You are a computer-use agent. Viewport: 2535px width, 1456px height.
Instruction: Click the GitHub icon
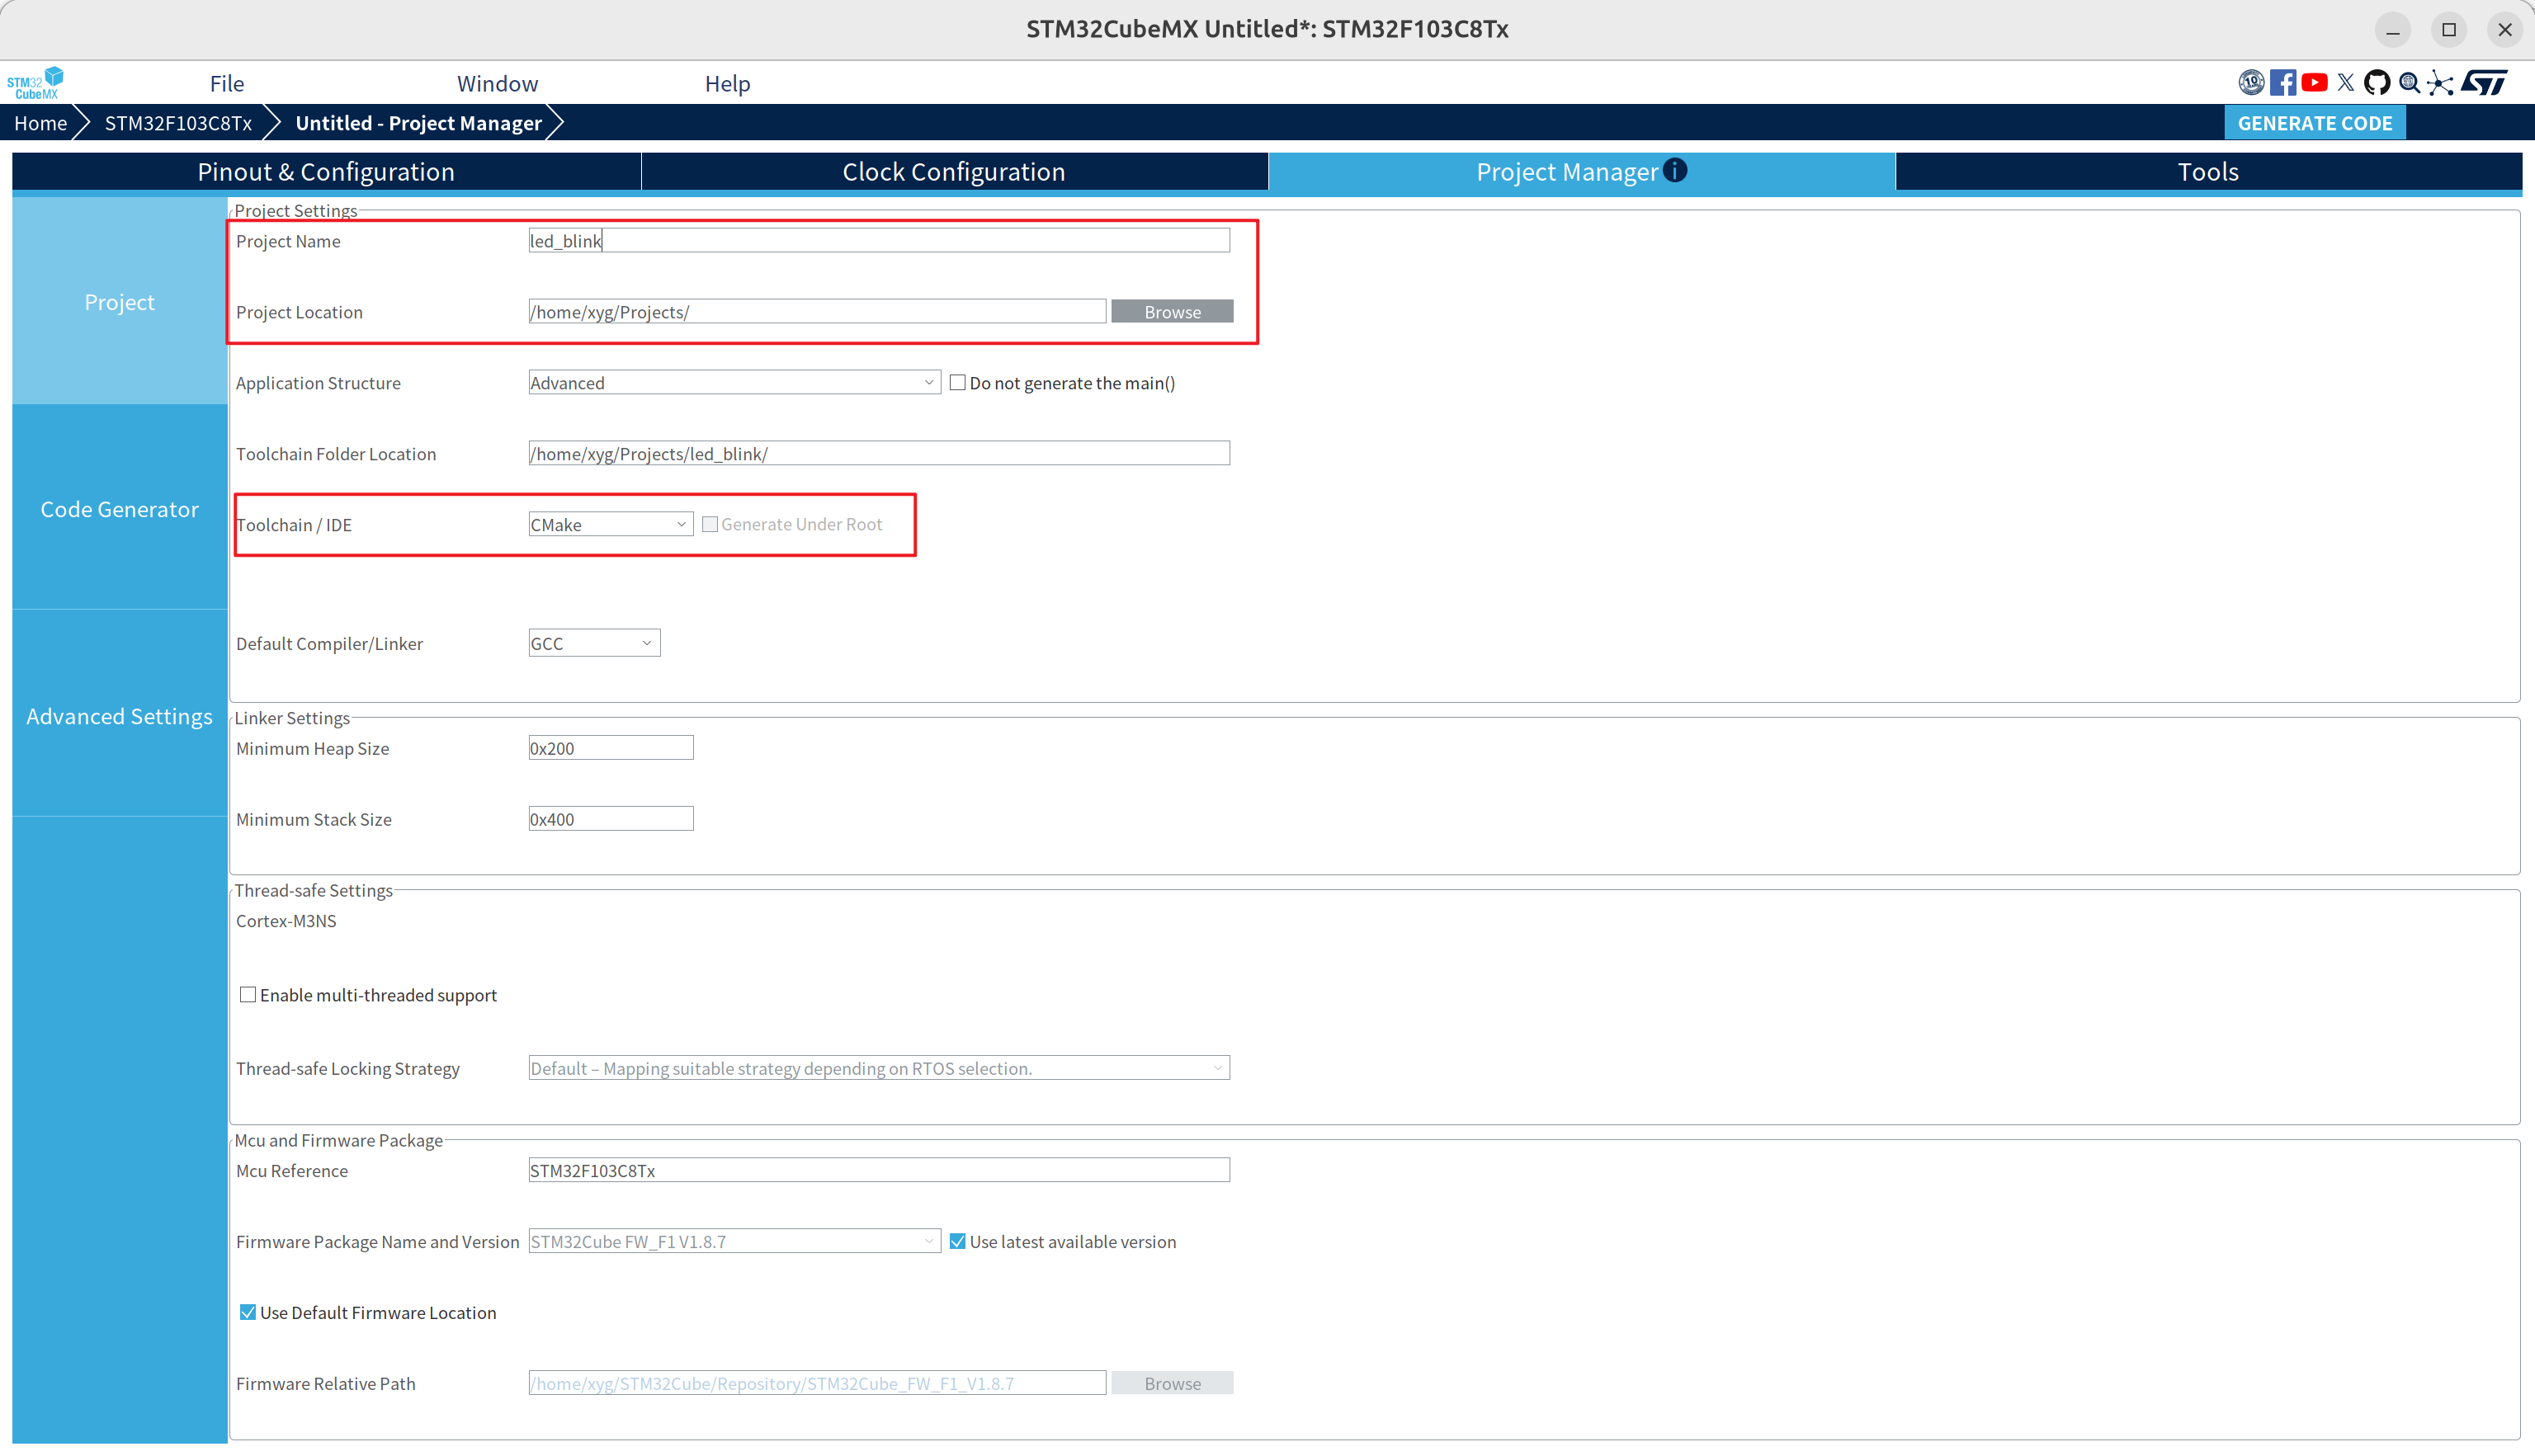click(2377, 83)
